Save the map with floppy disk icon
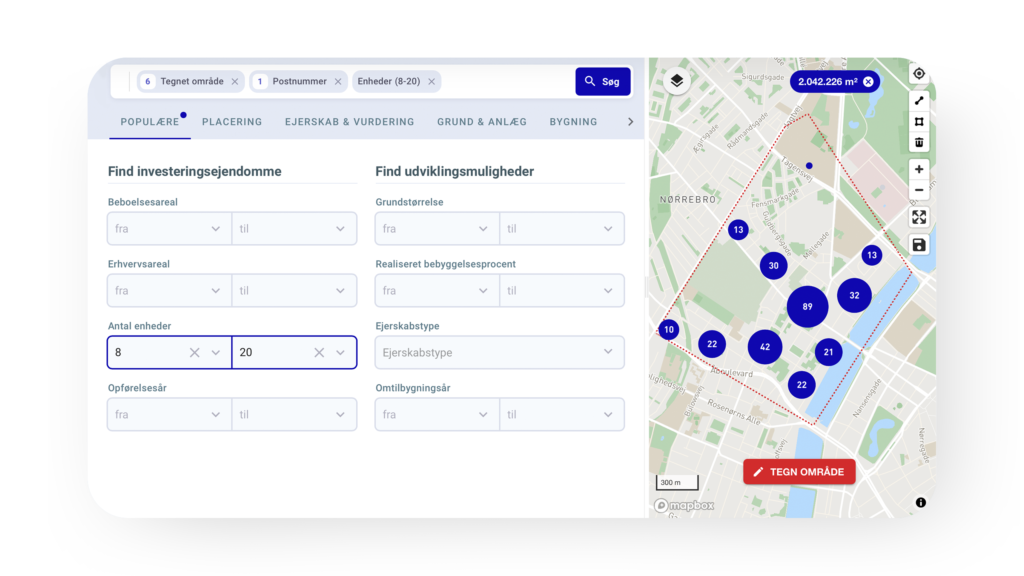Screen dimensions: 1024x576 919,245
